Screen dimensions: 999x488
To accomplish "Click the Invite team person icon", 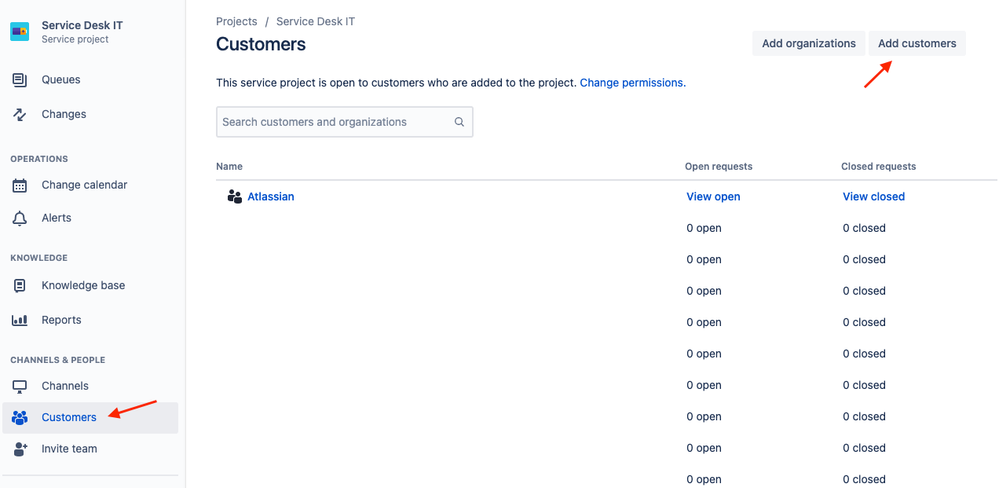I will pyautogui.click(x=20, y=449).
